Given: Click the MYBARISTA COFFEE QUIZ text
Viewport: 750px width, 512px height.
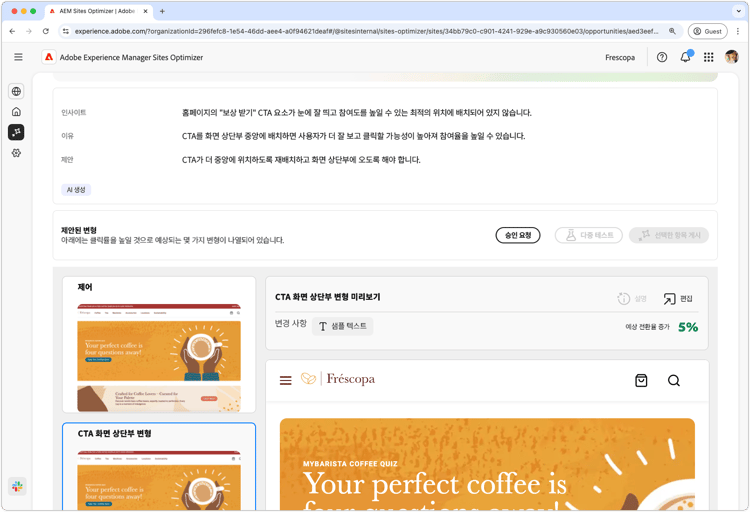Looking at the screenshot, I should point(350,464).
